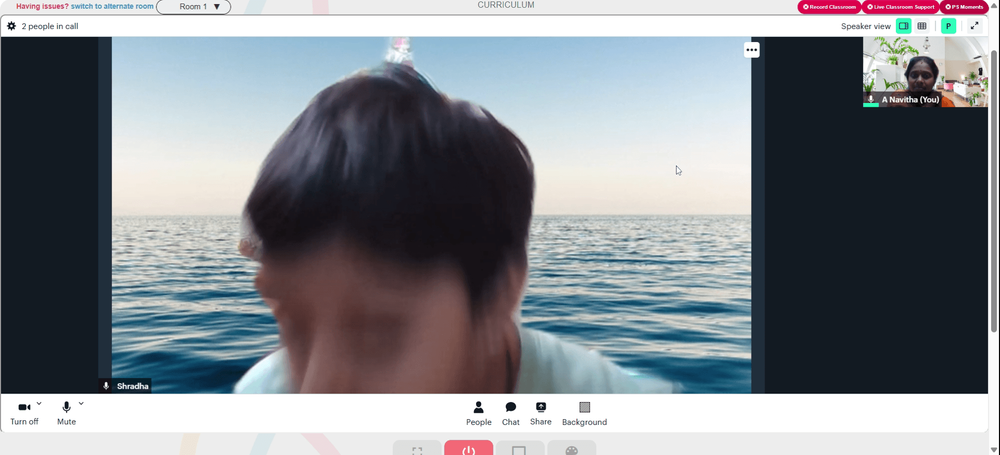The width and height of the screenshot is (1000, 455).
Task: Open the People panel
Action: (x=478, y=414)
